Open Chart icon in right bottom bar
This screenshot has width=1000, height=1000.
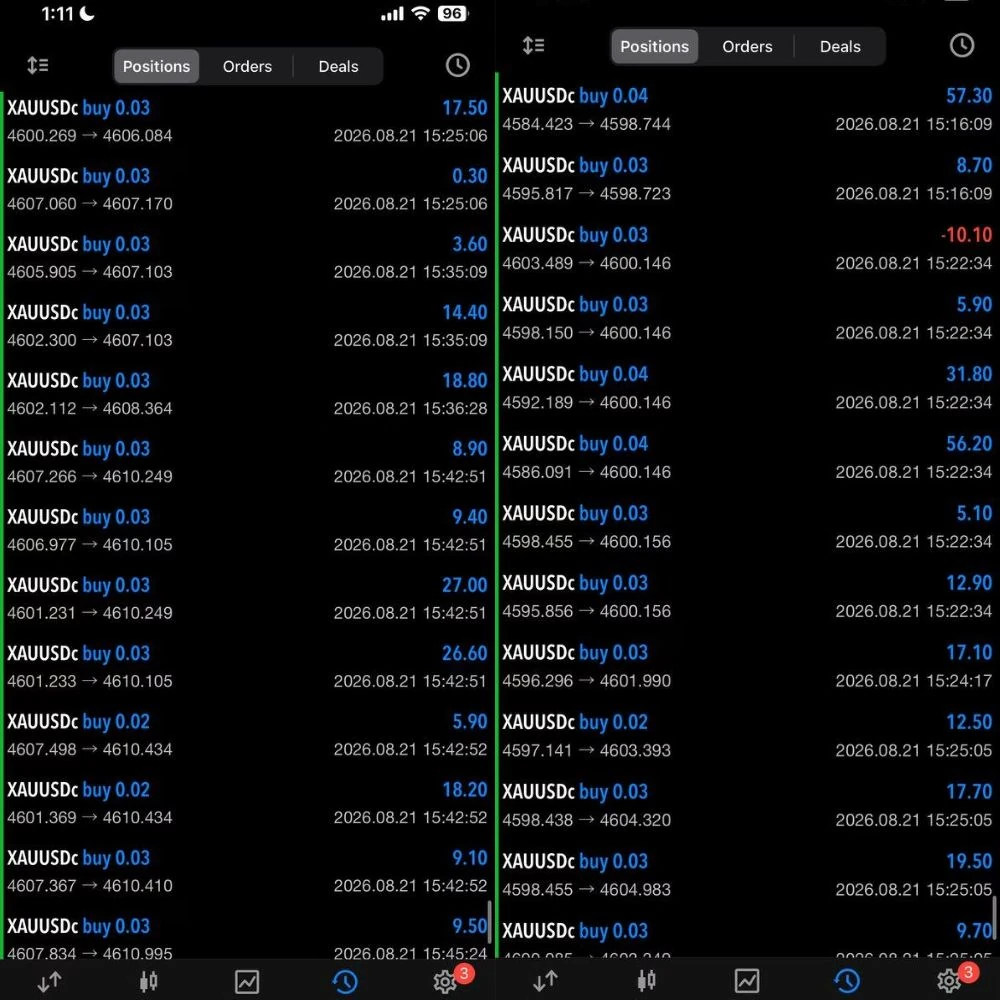(x=746, y=981)
